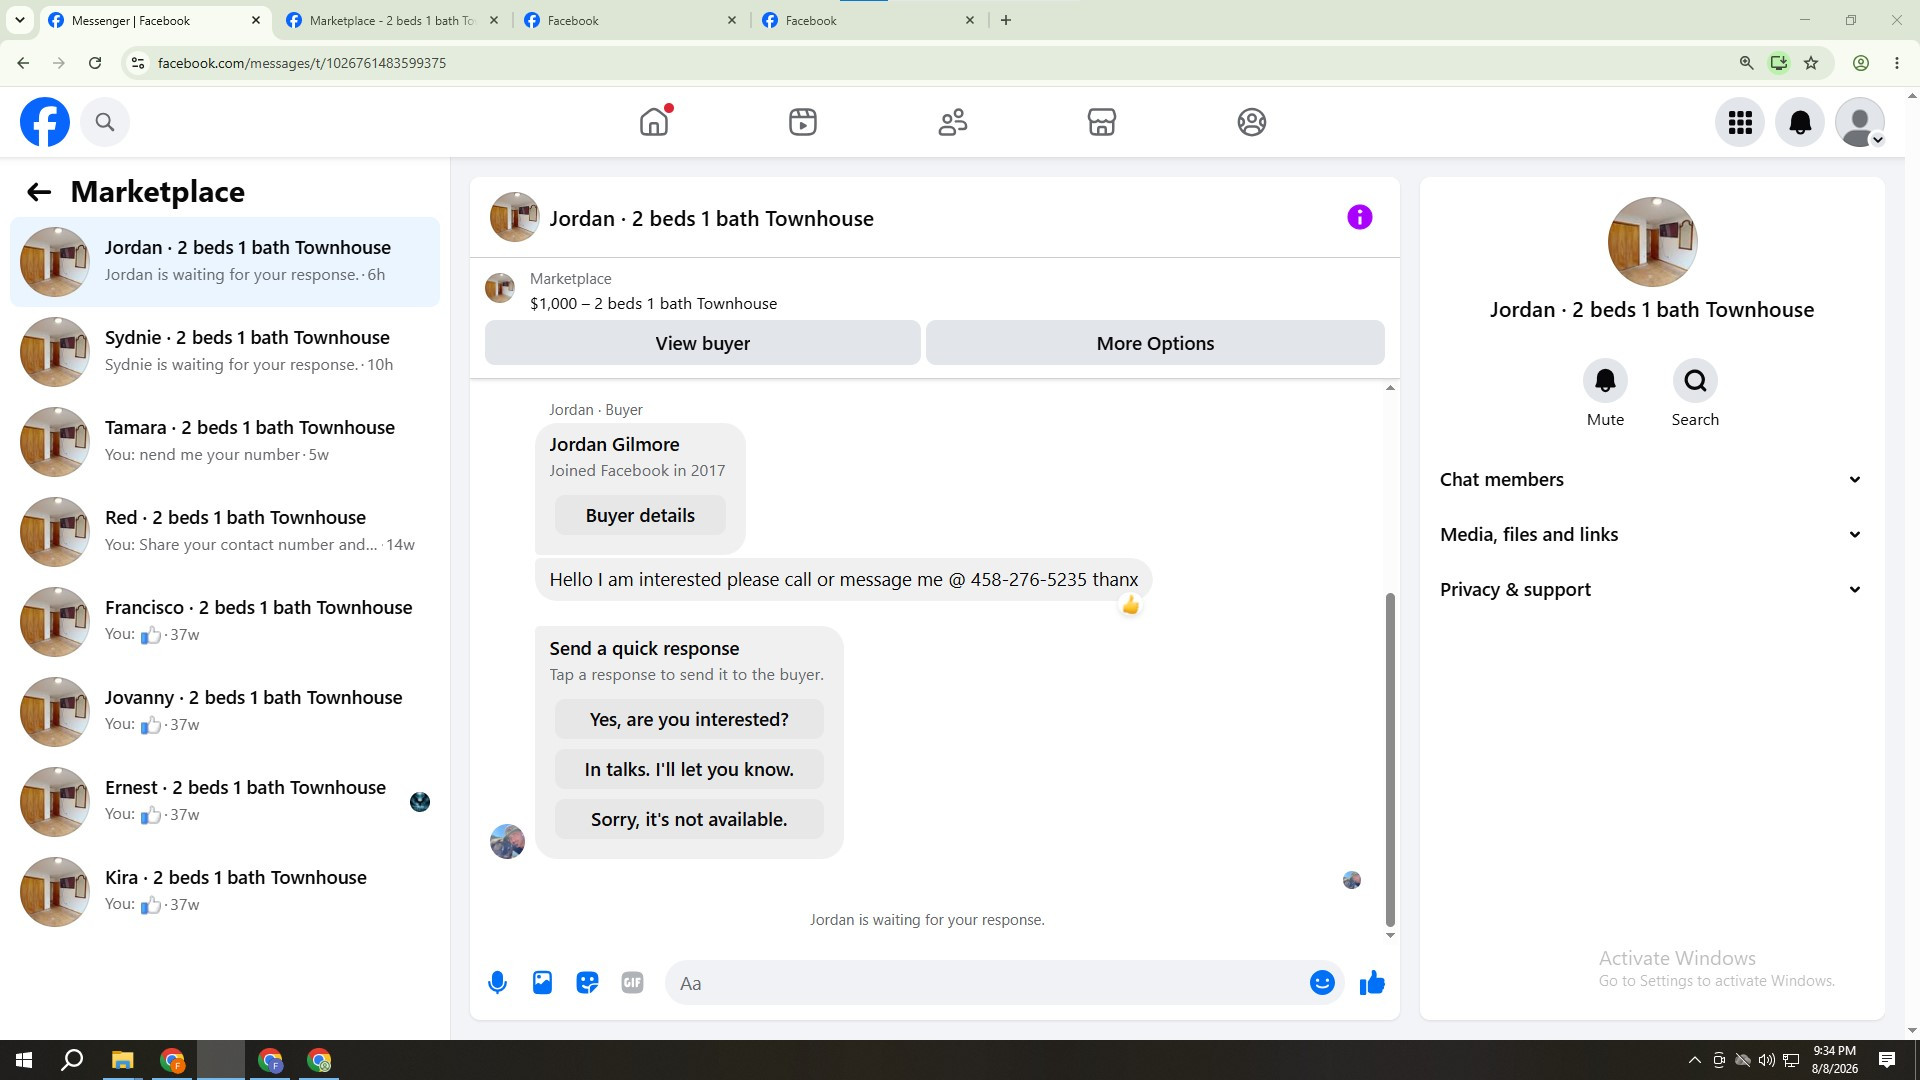The width and height of the screenshot is (1920, 1080).
Task: Open Windows taskbar search
Action: 72,1060
